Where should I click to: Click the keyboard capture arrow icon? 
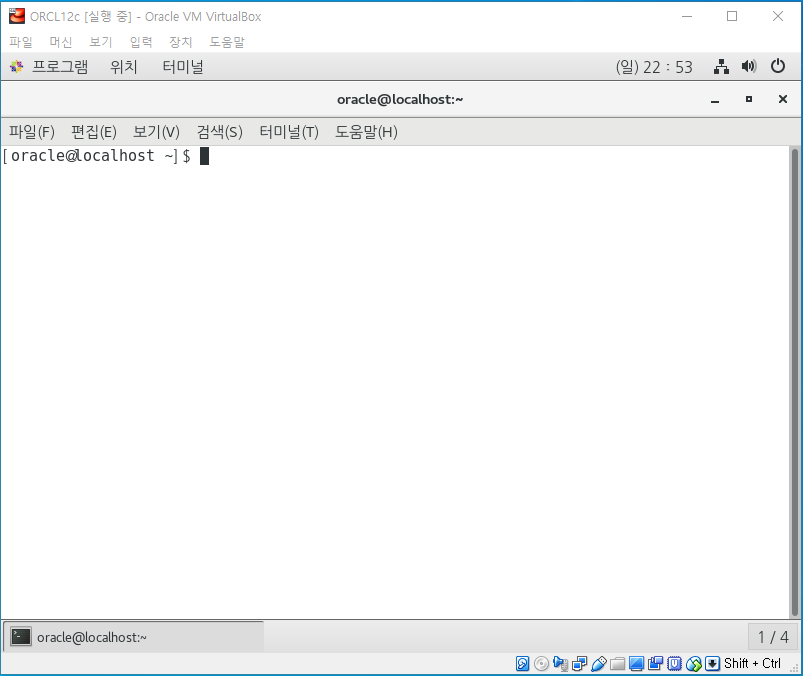click(712, 664)
